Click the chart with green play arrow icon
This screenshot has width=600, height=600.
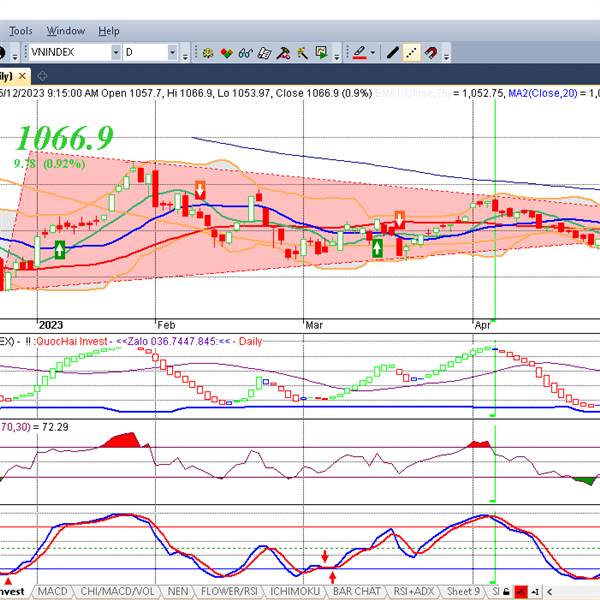(321, 52)
